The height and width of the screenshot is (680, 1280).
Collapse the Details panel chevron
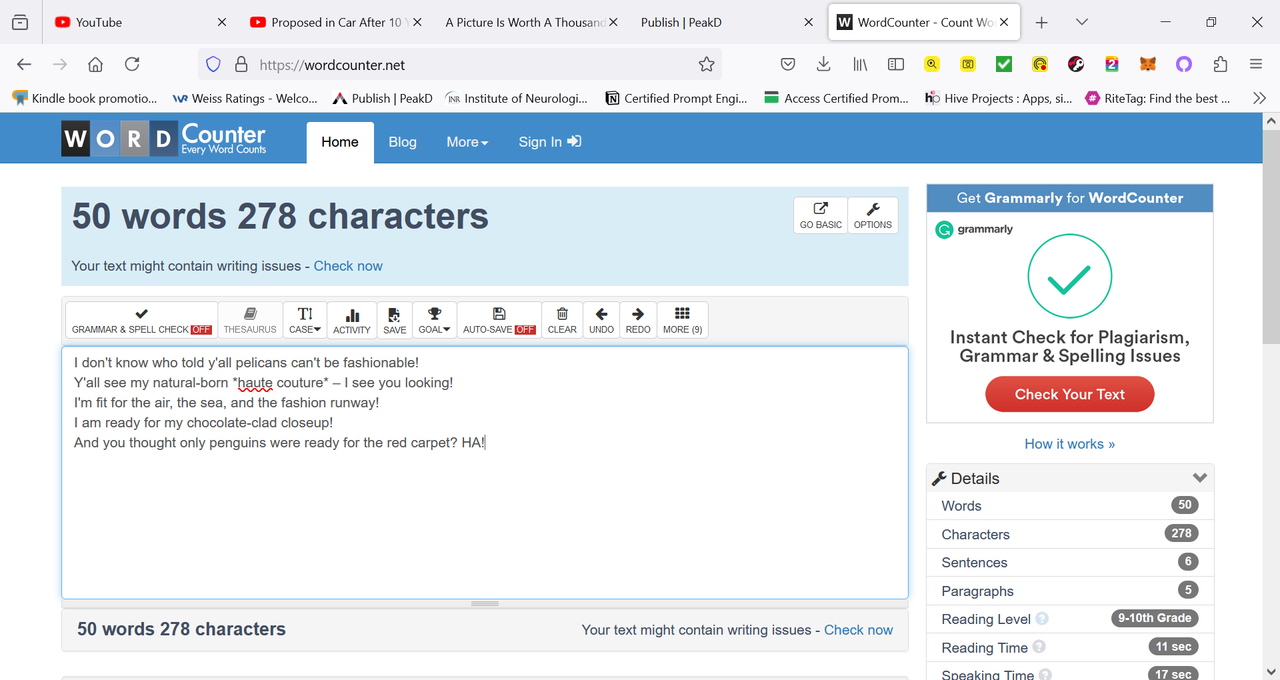coord(1200,478)
